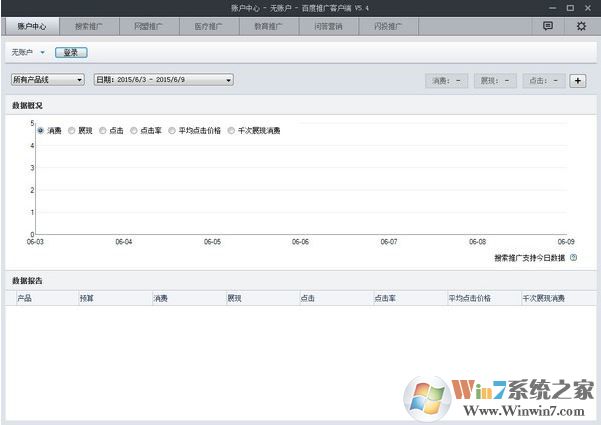Open the message feedback icon
The image size is (601, 425).
click(x=548, y=26)
